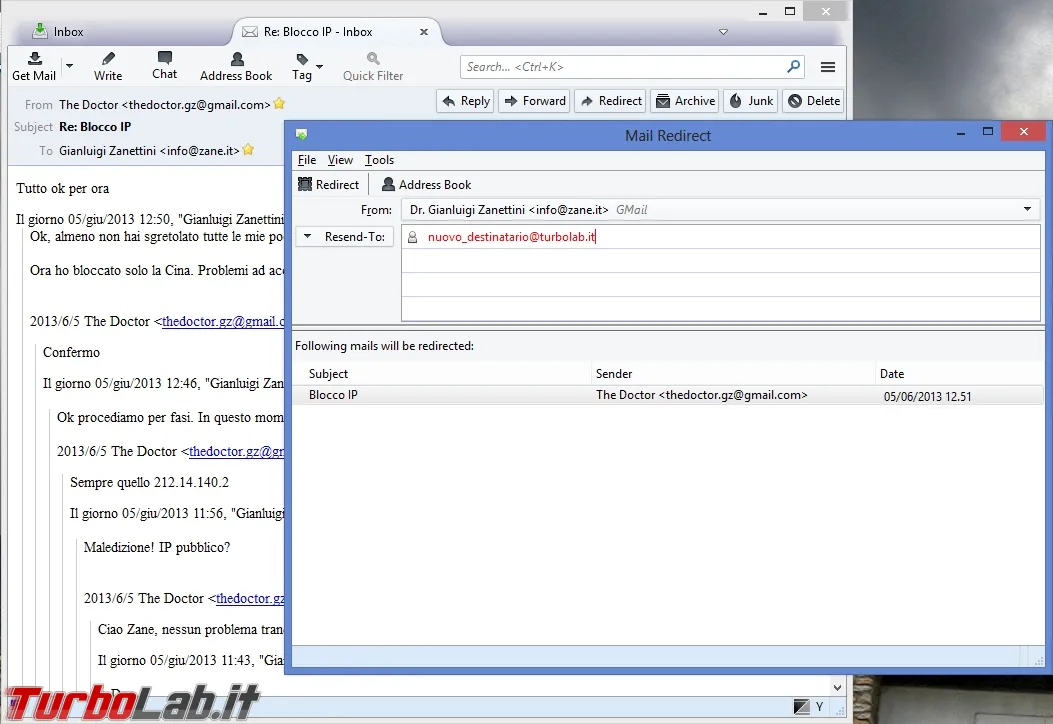The width and height of the screenshot is (1053, 724).
Task: Open the Resend-To type dropdown
Action: coord(345,236)
